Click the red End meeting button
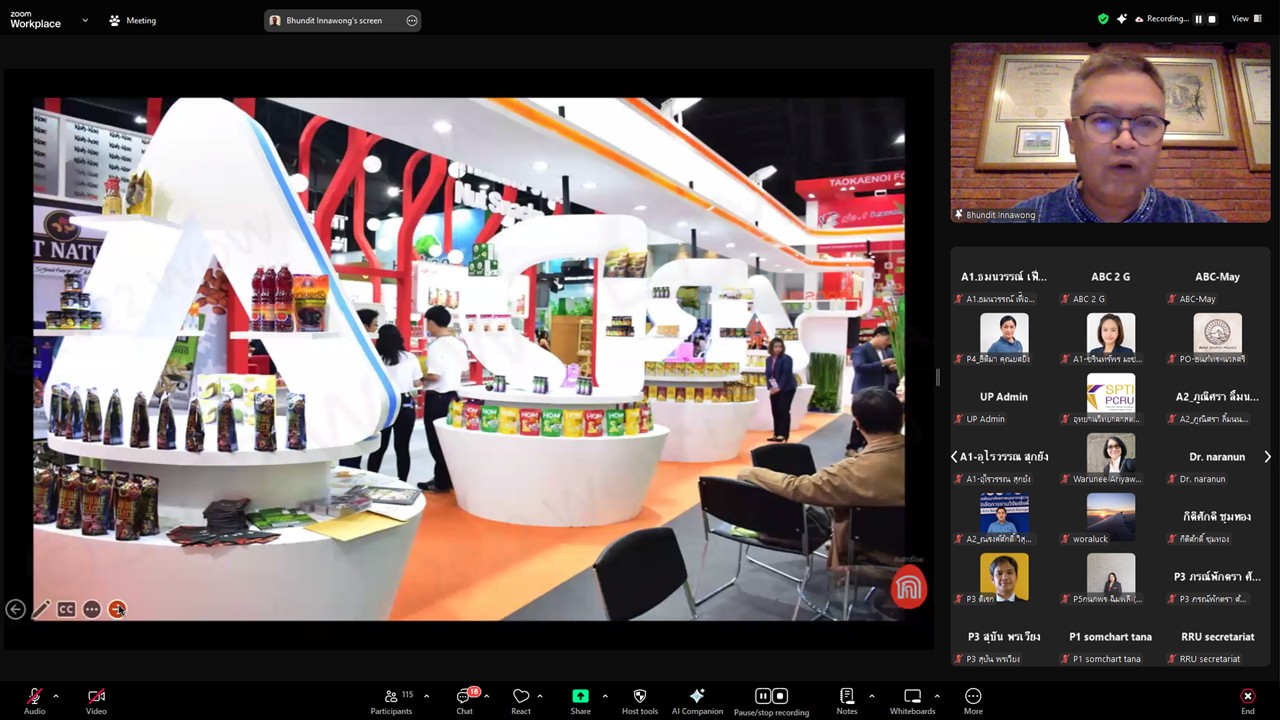The width and height of the screenshot is (1280, 720). pos(1247,701)
